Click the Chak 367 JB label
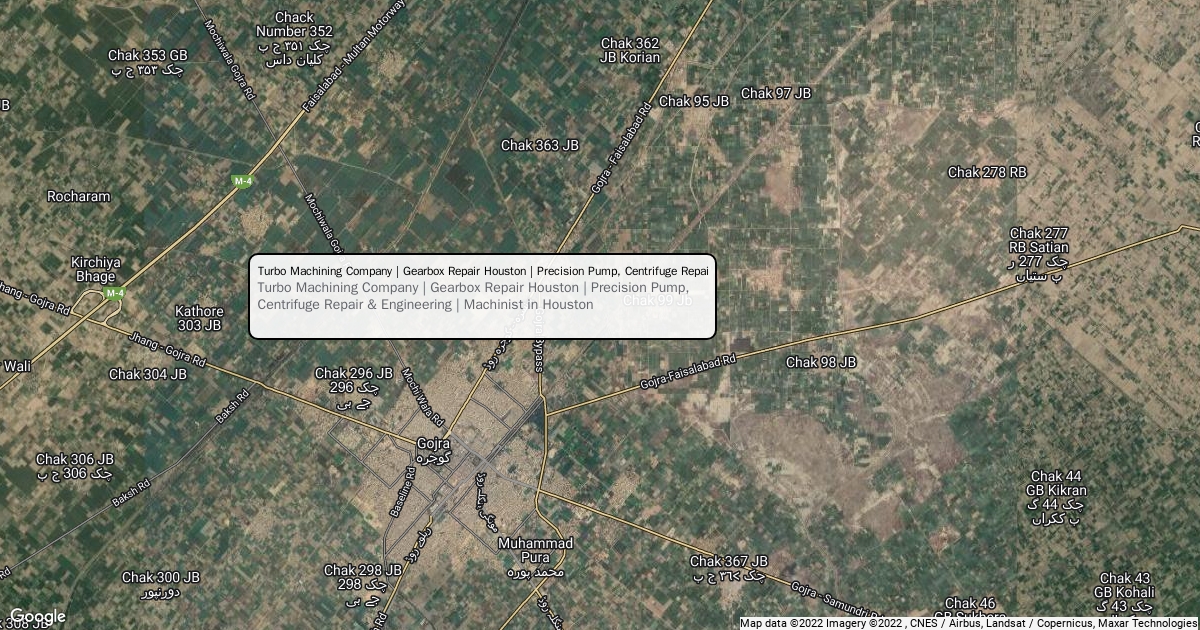 [x=729, y=569]
